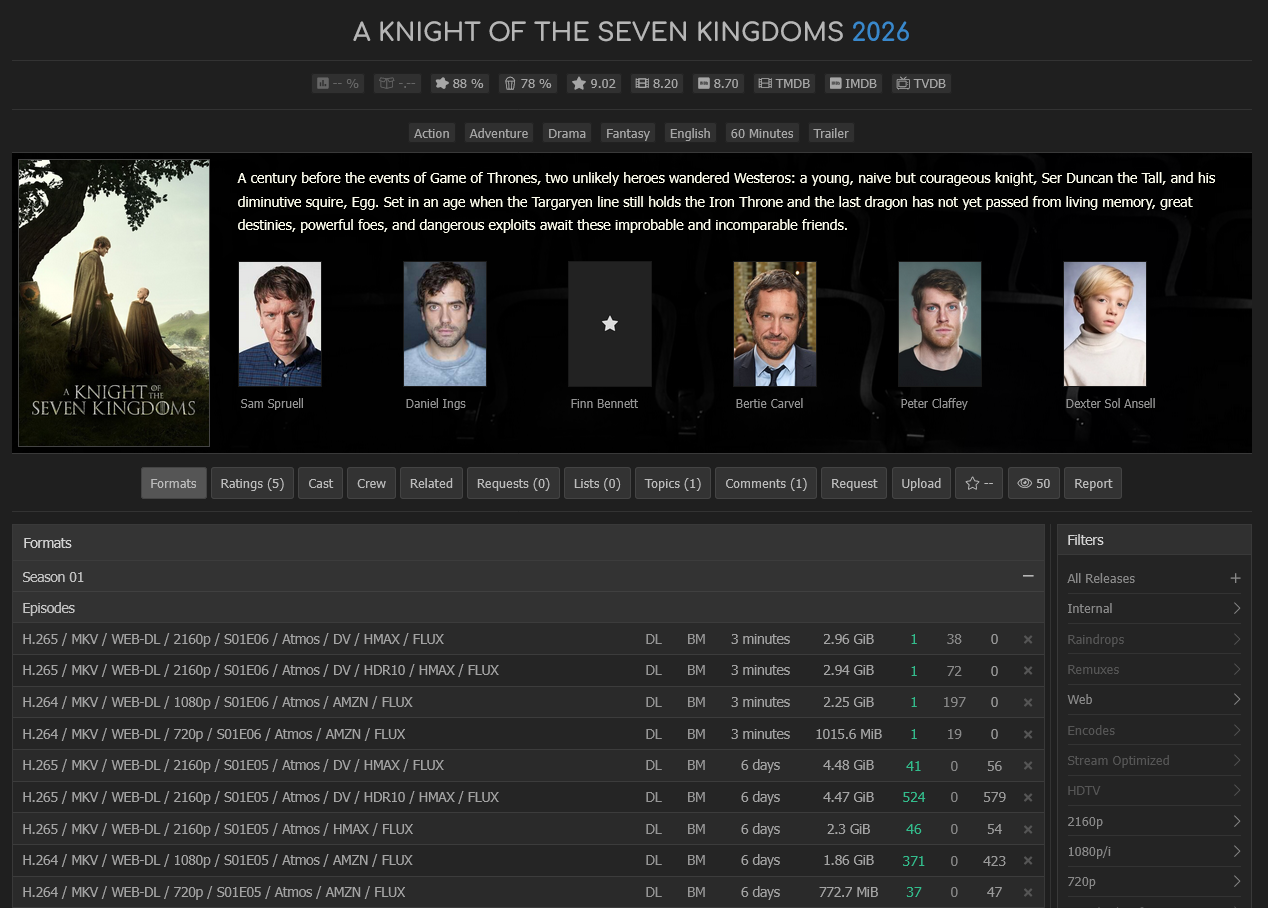Click the 8.70 rating badge
This screenshot has height=908, width=1268.
click(x=718, y=83)
